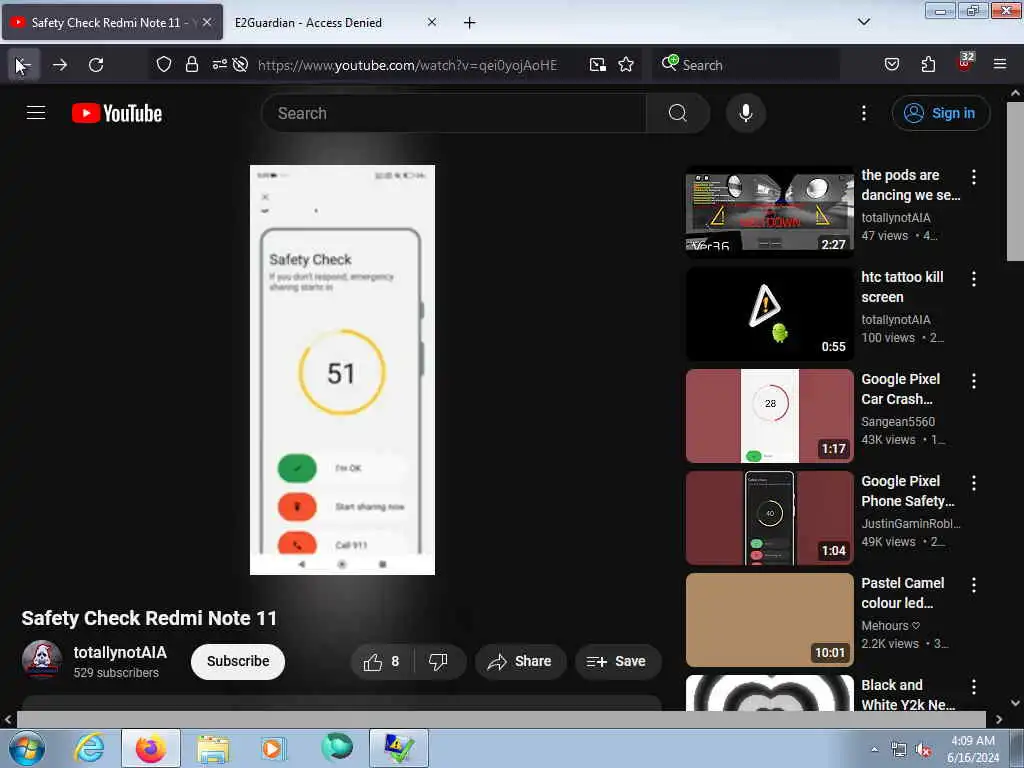
Task: Open a new tab with plus button
Action: coord(469,23)
